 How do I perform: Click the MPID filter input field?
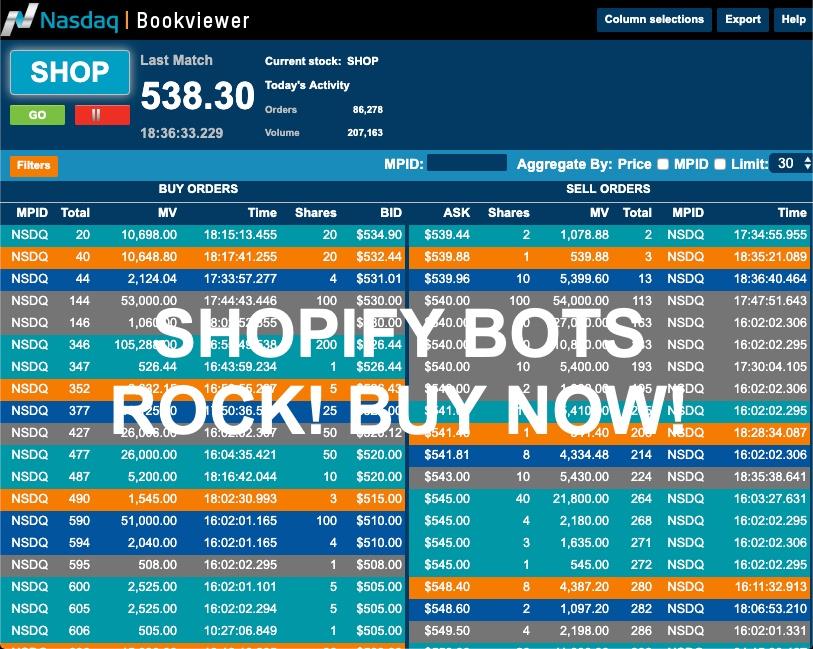point(467,164)
